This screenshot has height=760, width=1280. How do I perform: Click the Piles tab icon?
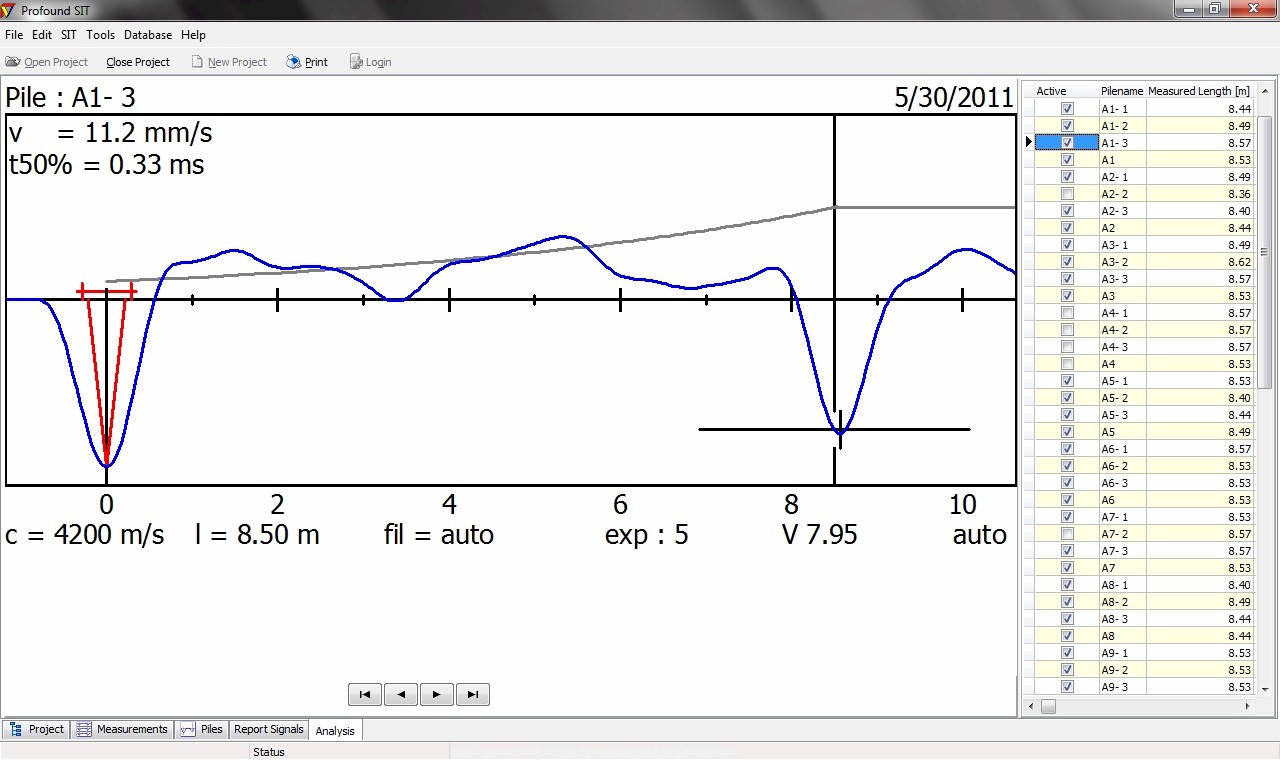tap(188, 730)
